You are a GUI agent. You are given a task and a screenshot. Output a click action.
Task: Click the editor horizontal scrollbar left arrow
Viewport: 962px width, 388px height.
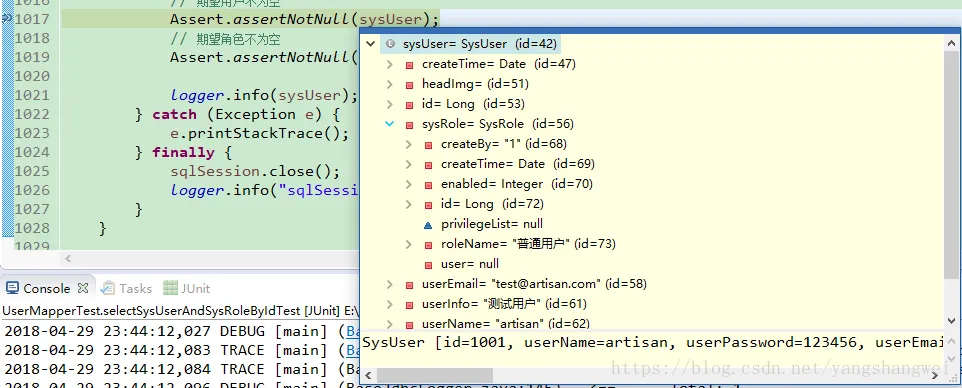[x=68, y=258]
